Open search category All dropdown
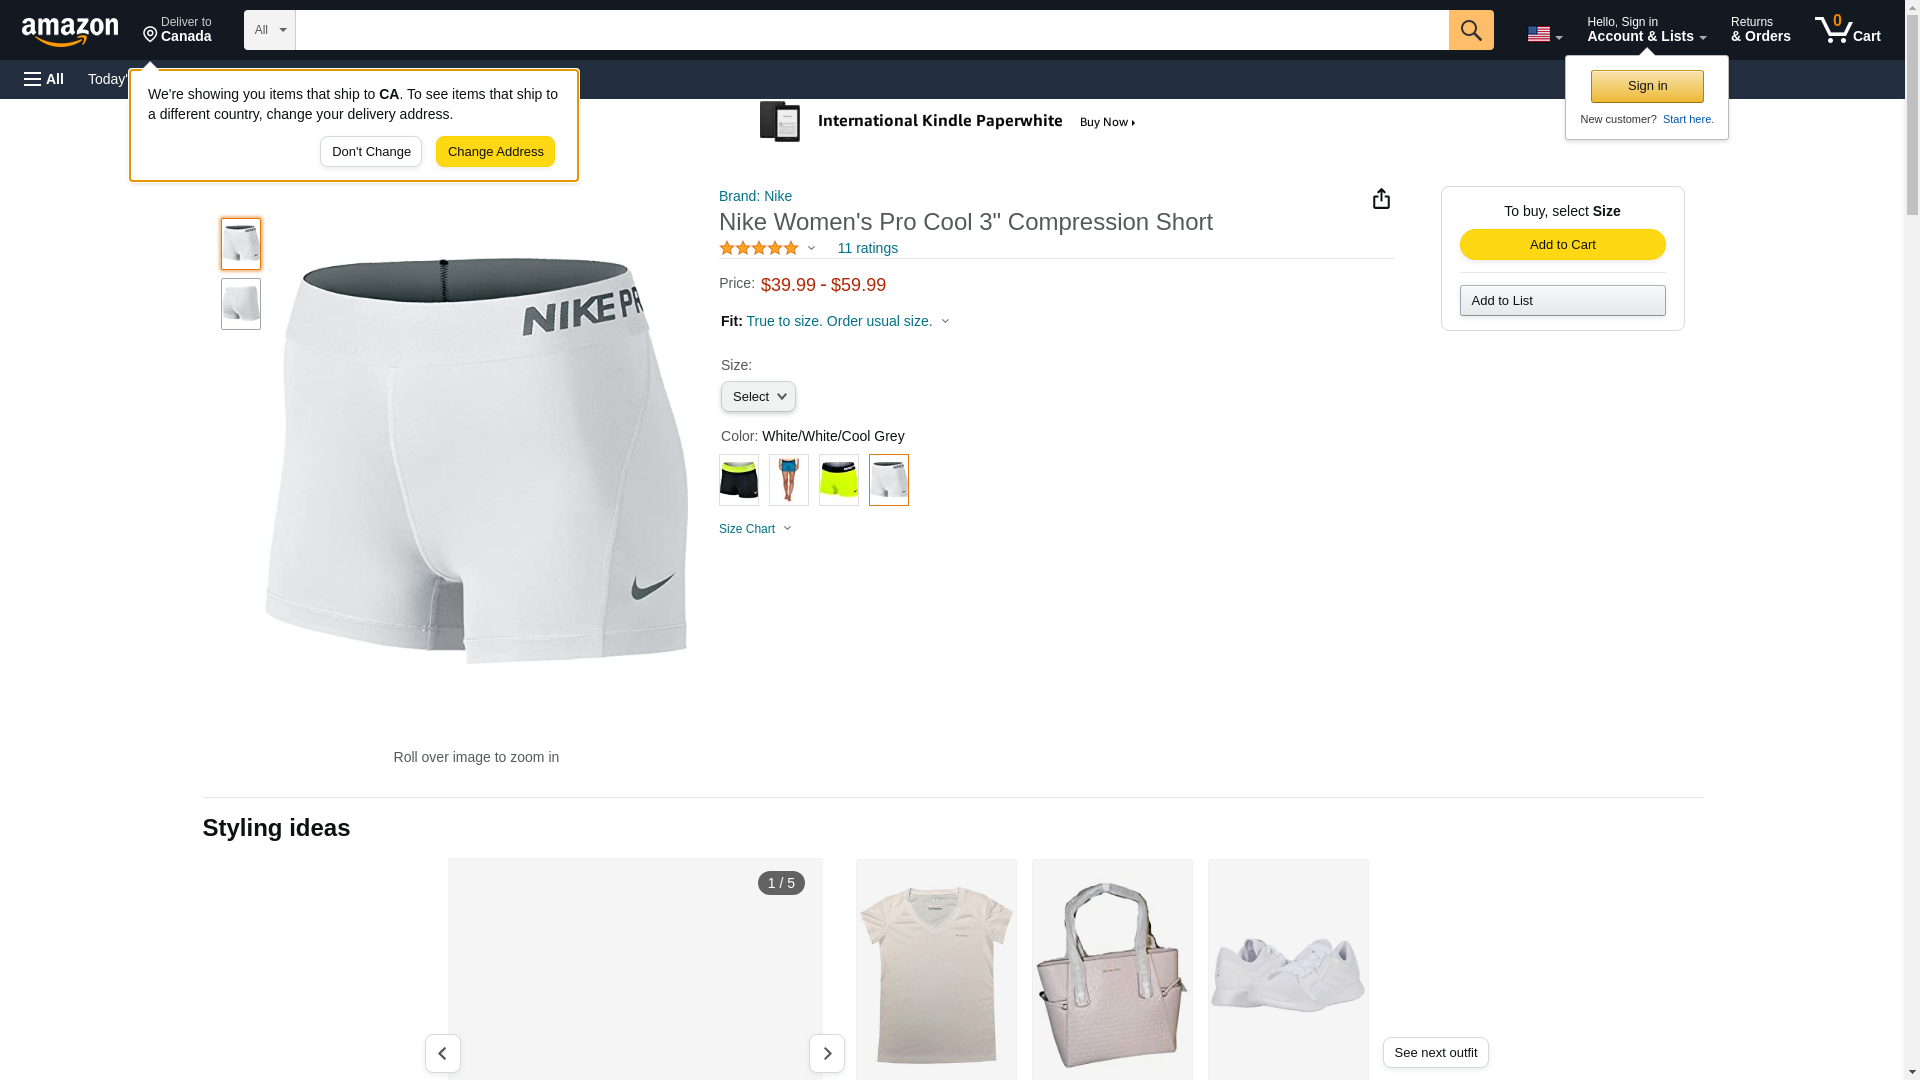The width and height of the screenshot is (1920, 1080). coord(269,30)
